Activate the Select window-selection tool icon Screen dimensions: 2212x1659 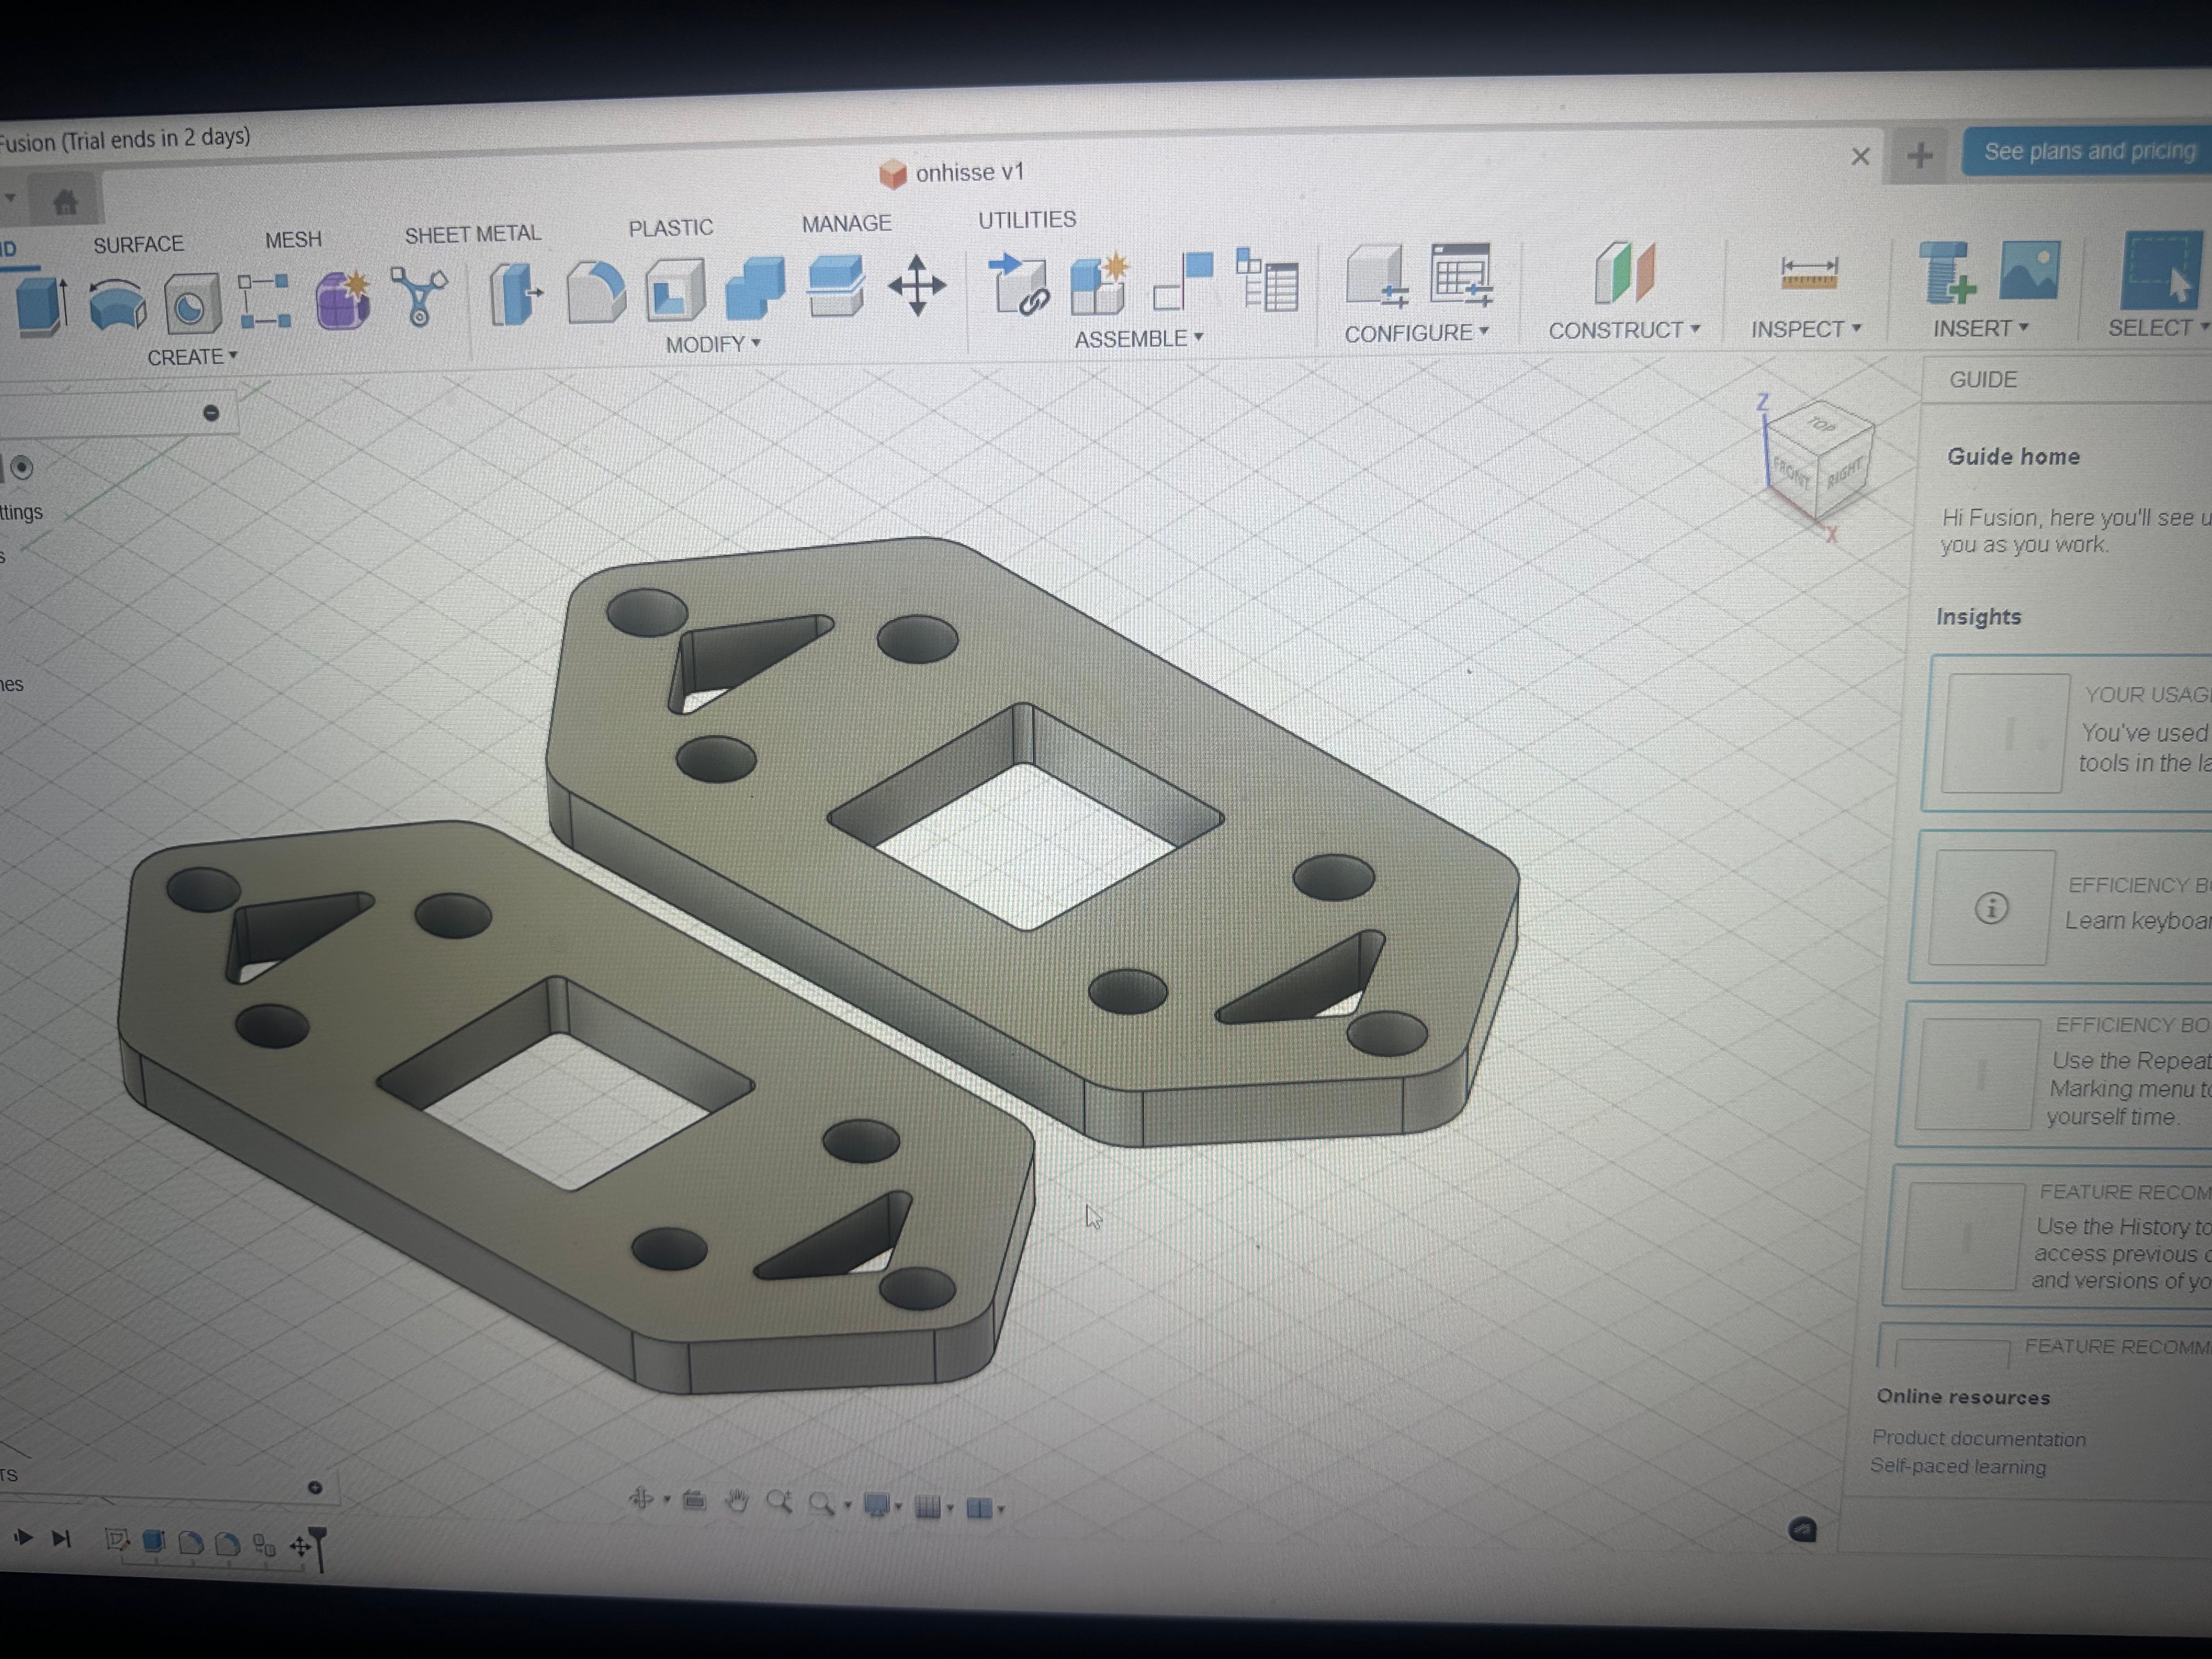tap(2161, 270)
